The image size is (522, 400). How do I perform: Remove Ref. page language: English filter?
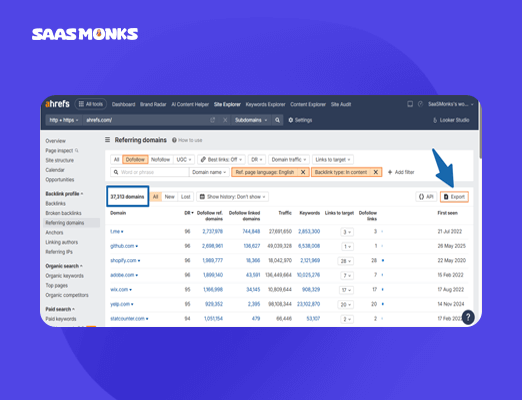click(x=303, y=172)
